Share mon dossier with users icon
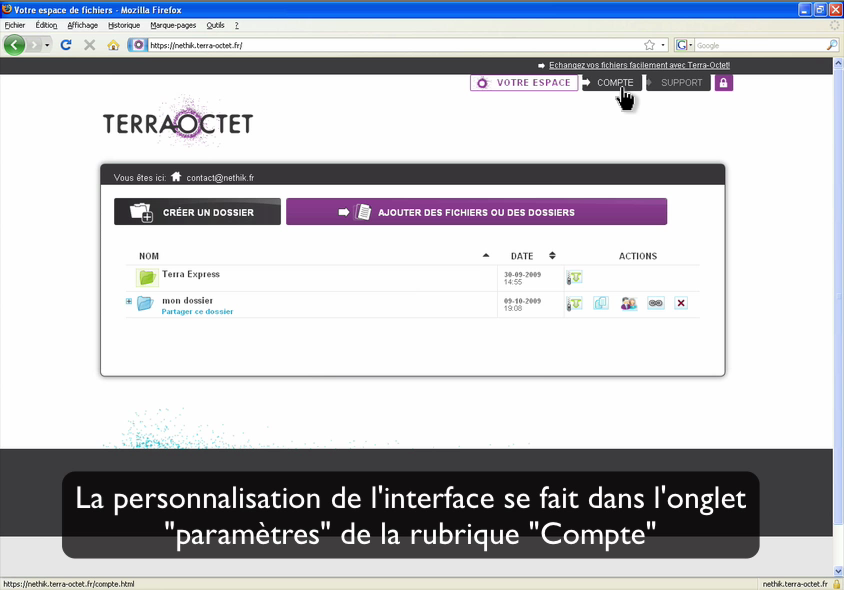The image size is (844, 590). pyautogui.click(x=628, y=303)
